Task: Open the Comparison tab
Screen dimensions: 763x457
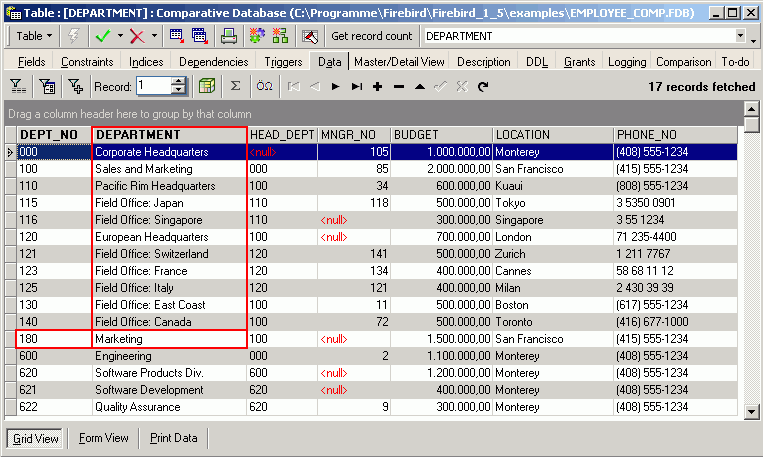Action: tap(683, 62)
